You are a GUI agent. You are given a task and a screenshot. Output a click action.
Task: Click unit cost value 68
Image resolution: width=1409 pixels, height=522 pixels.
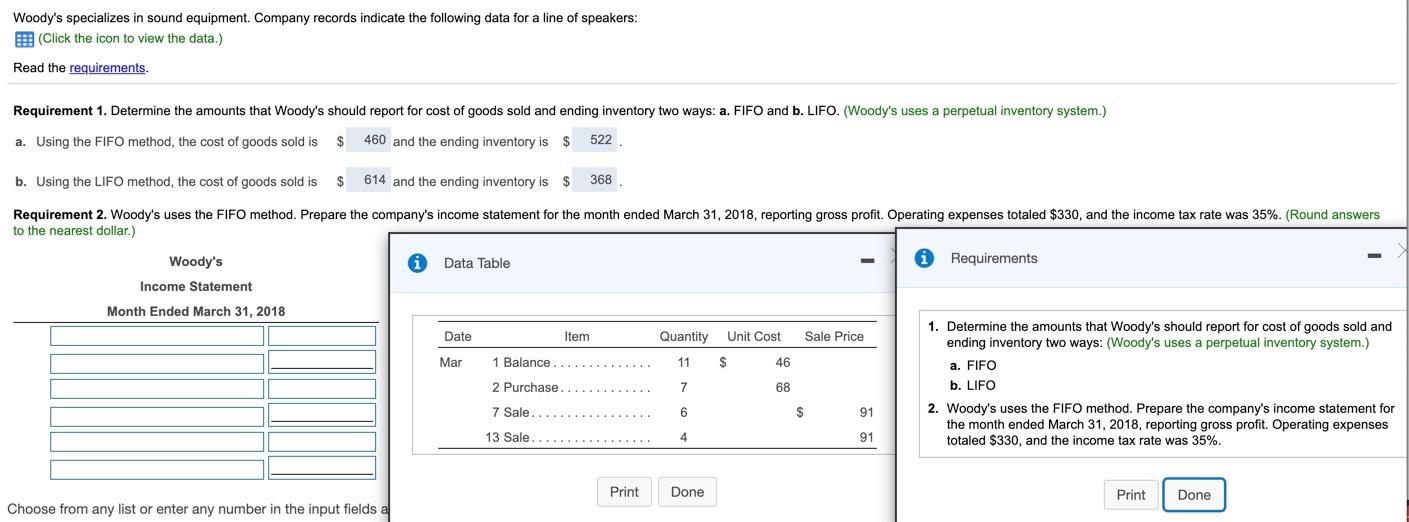pyautogui.click(x=782, y=387)
